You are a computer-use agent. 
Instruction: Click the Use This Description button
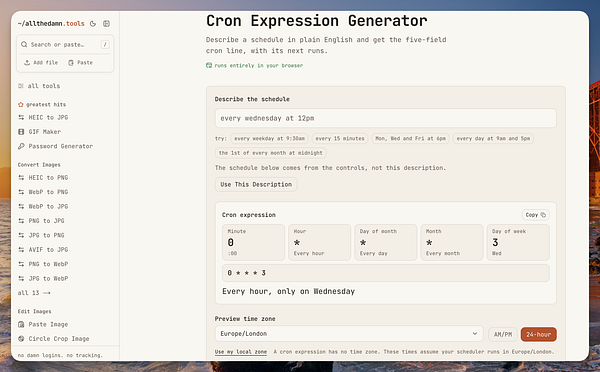pos(256,184)
